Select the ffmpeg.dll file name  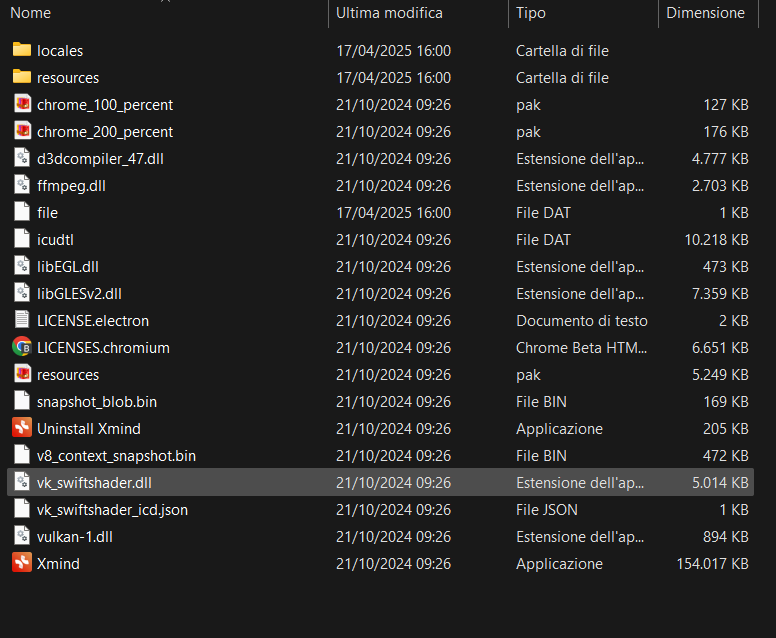coord(71,186)
